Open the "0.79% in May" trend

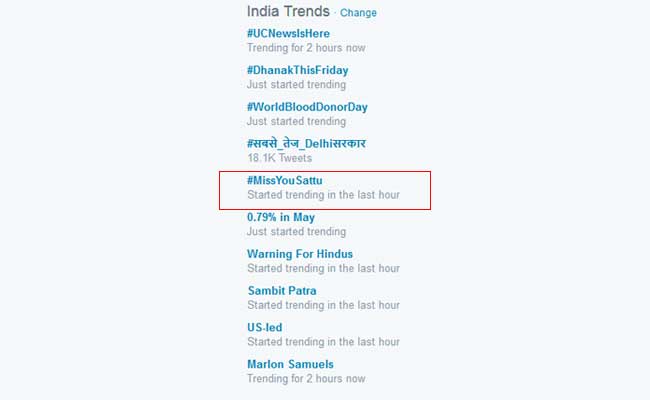[x=281, y=217]
